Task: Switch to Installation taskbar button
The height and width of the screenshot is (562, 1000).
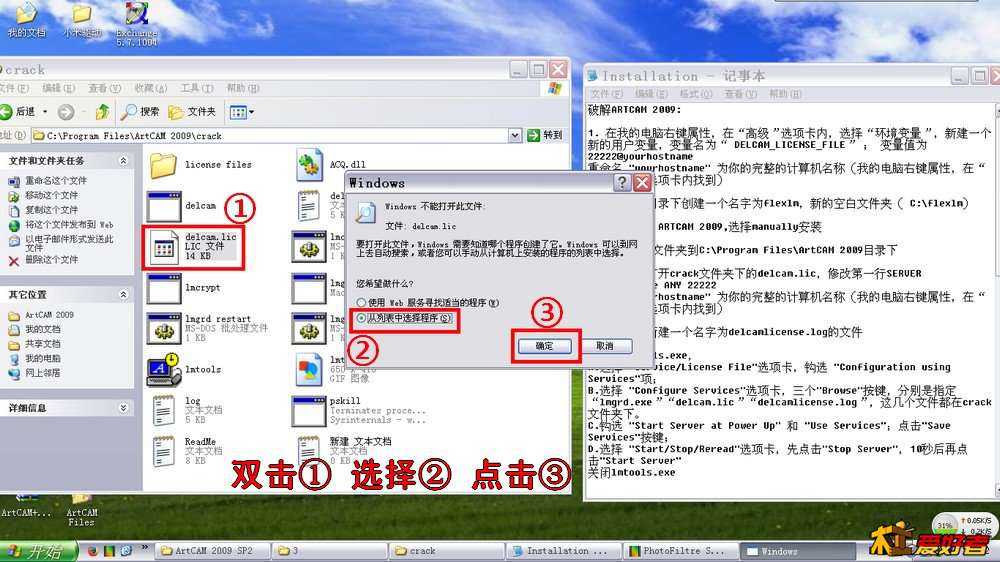Action: (x=564, y=551)
